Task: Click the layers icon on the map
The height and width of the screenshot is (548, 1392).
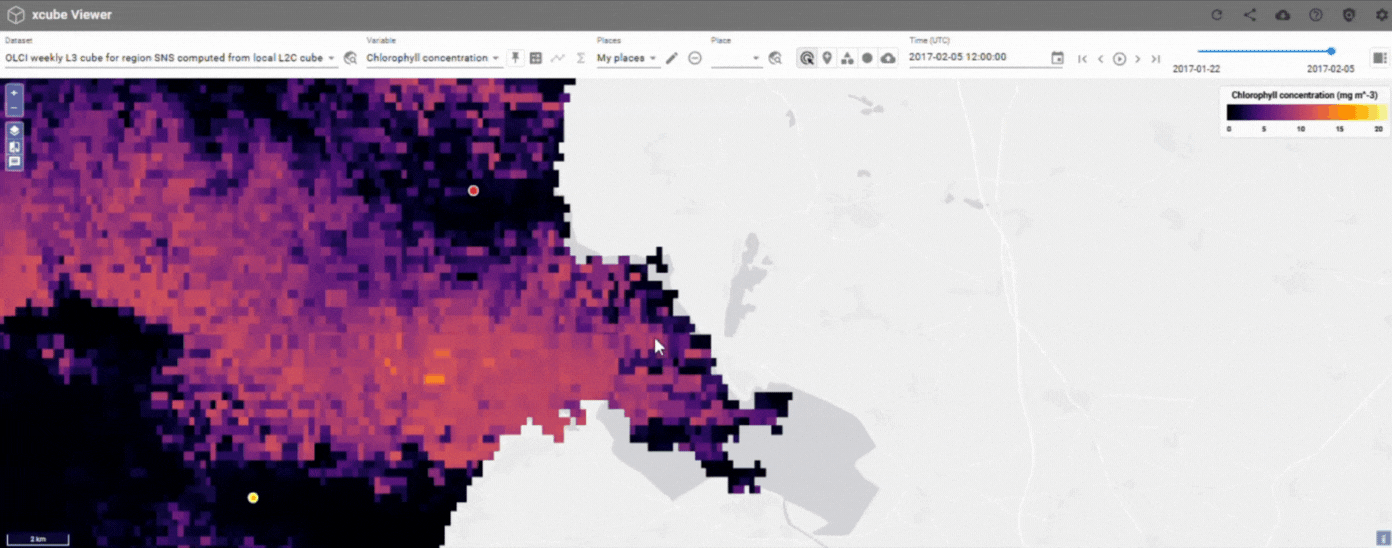Action: pos(14,130)
